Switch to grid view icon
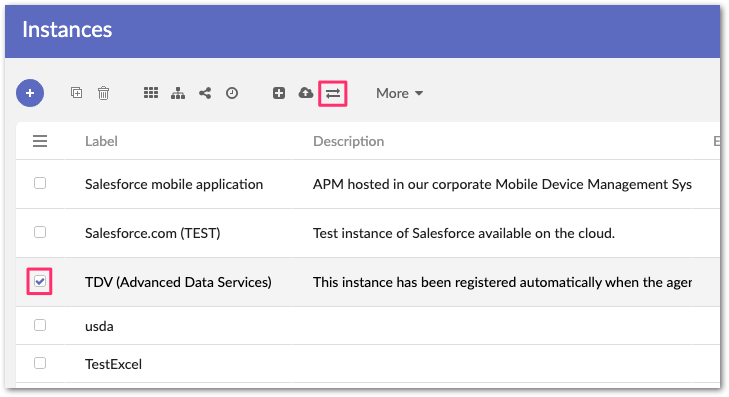 pos(151,93)
